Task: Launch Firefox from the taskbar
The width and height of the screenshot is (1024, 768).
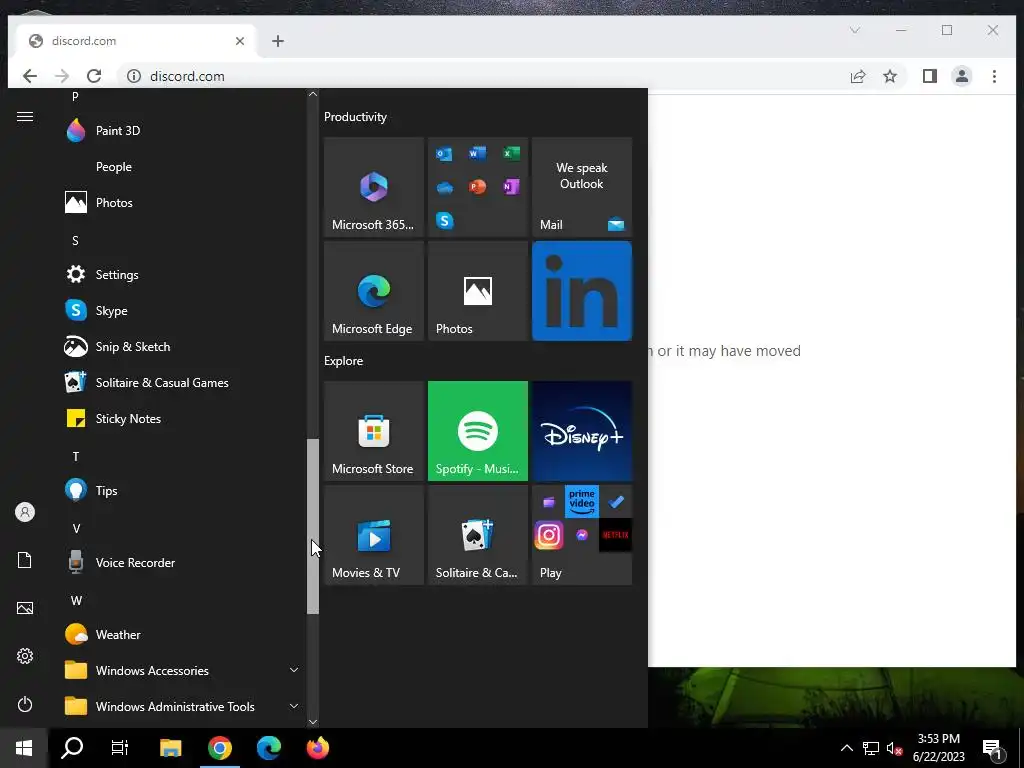Action: click(318, 748)
